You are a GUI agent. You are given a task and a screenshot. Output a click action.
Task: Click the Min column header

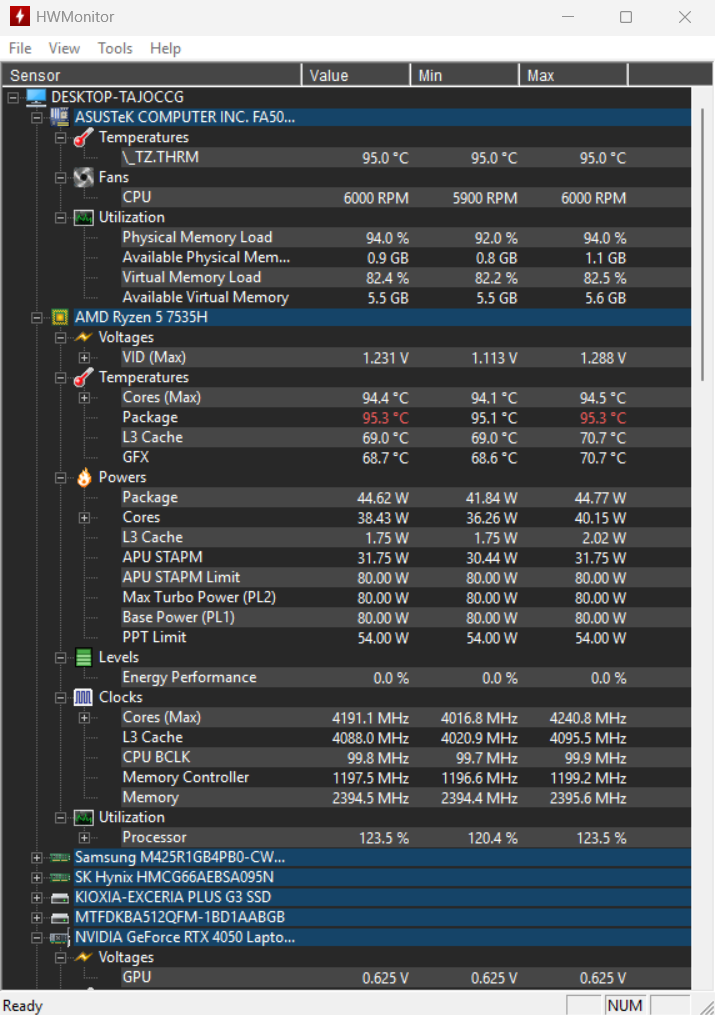465,75
